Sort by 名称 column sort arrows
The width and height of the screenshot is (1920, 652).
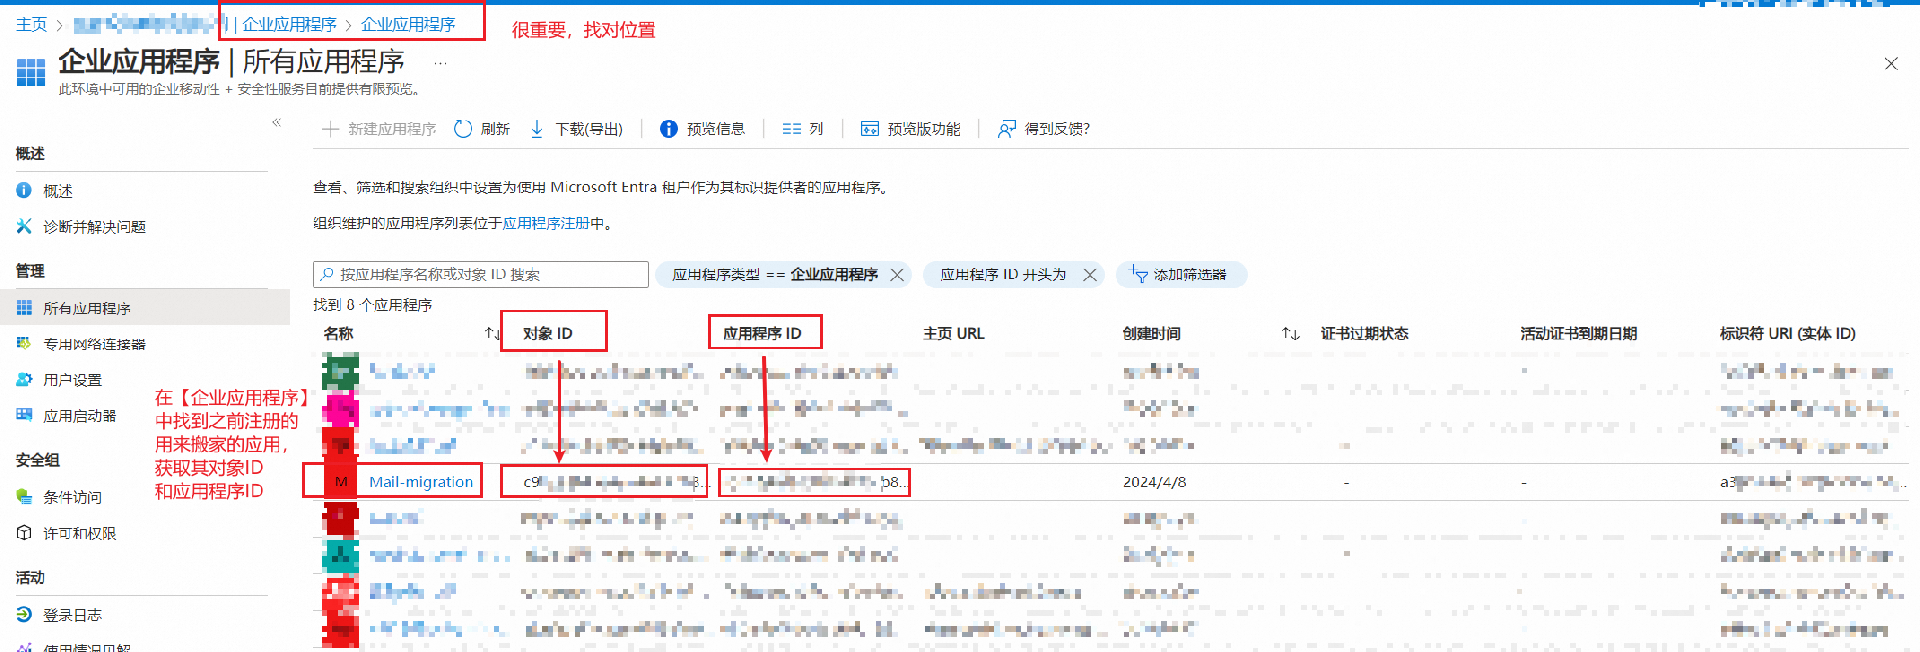(x=491, y=334)
